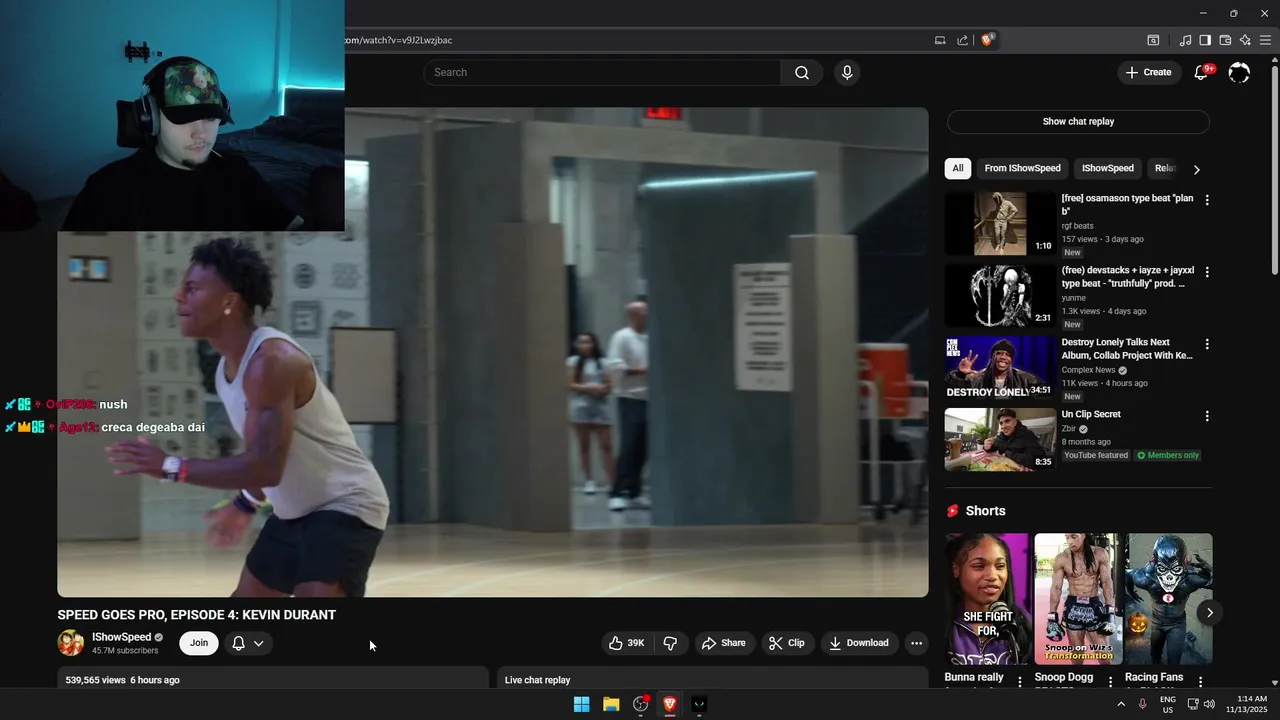The height and width of the screenshot is (720, 1280).
Task: Open the Brave playlist music-note icon
Action: pyautogui.click(x=1185, y=40)
